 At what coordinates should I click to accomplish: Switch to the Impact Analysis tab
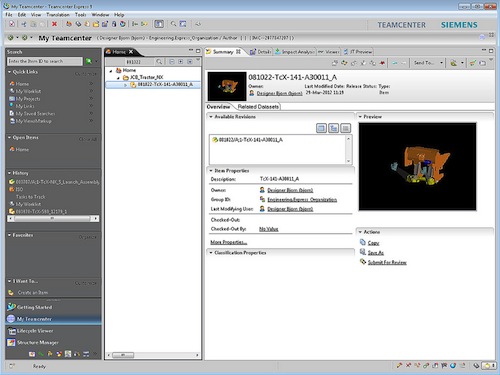(294, 52)
